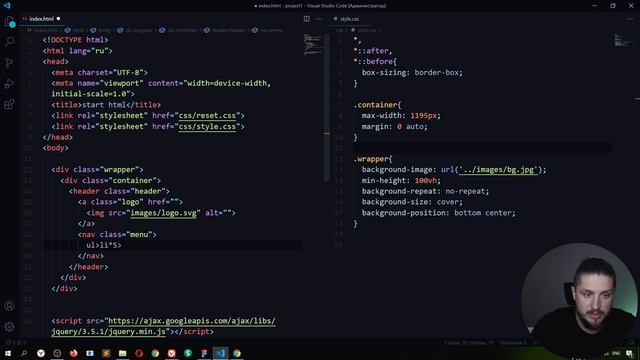This screenshot has width=640, height=360.
Task: Click the 'bottom center' background-position value
Action: [482, 213]
